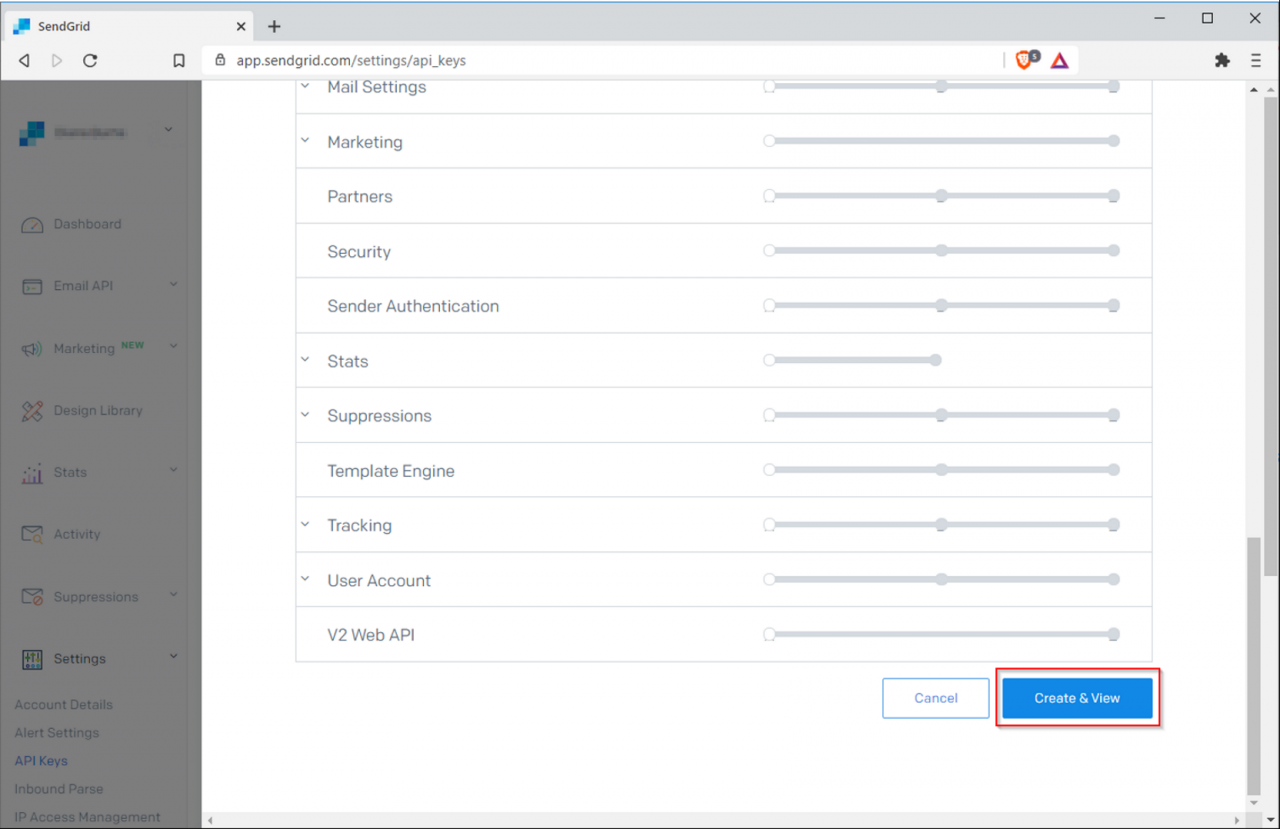
Task: Open API Keys settings link
Action: pos(41,760)
